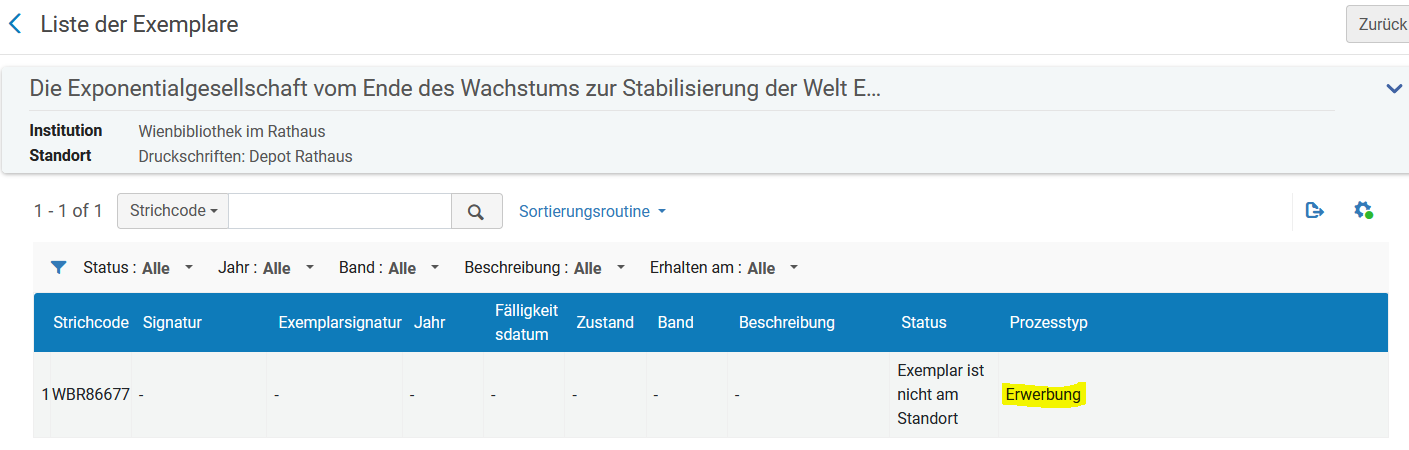Click the magnifier search button
Image resolution: width=1409 pixels, height=450 pixels.
click(x=476, y=211)
